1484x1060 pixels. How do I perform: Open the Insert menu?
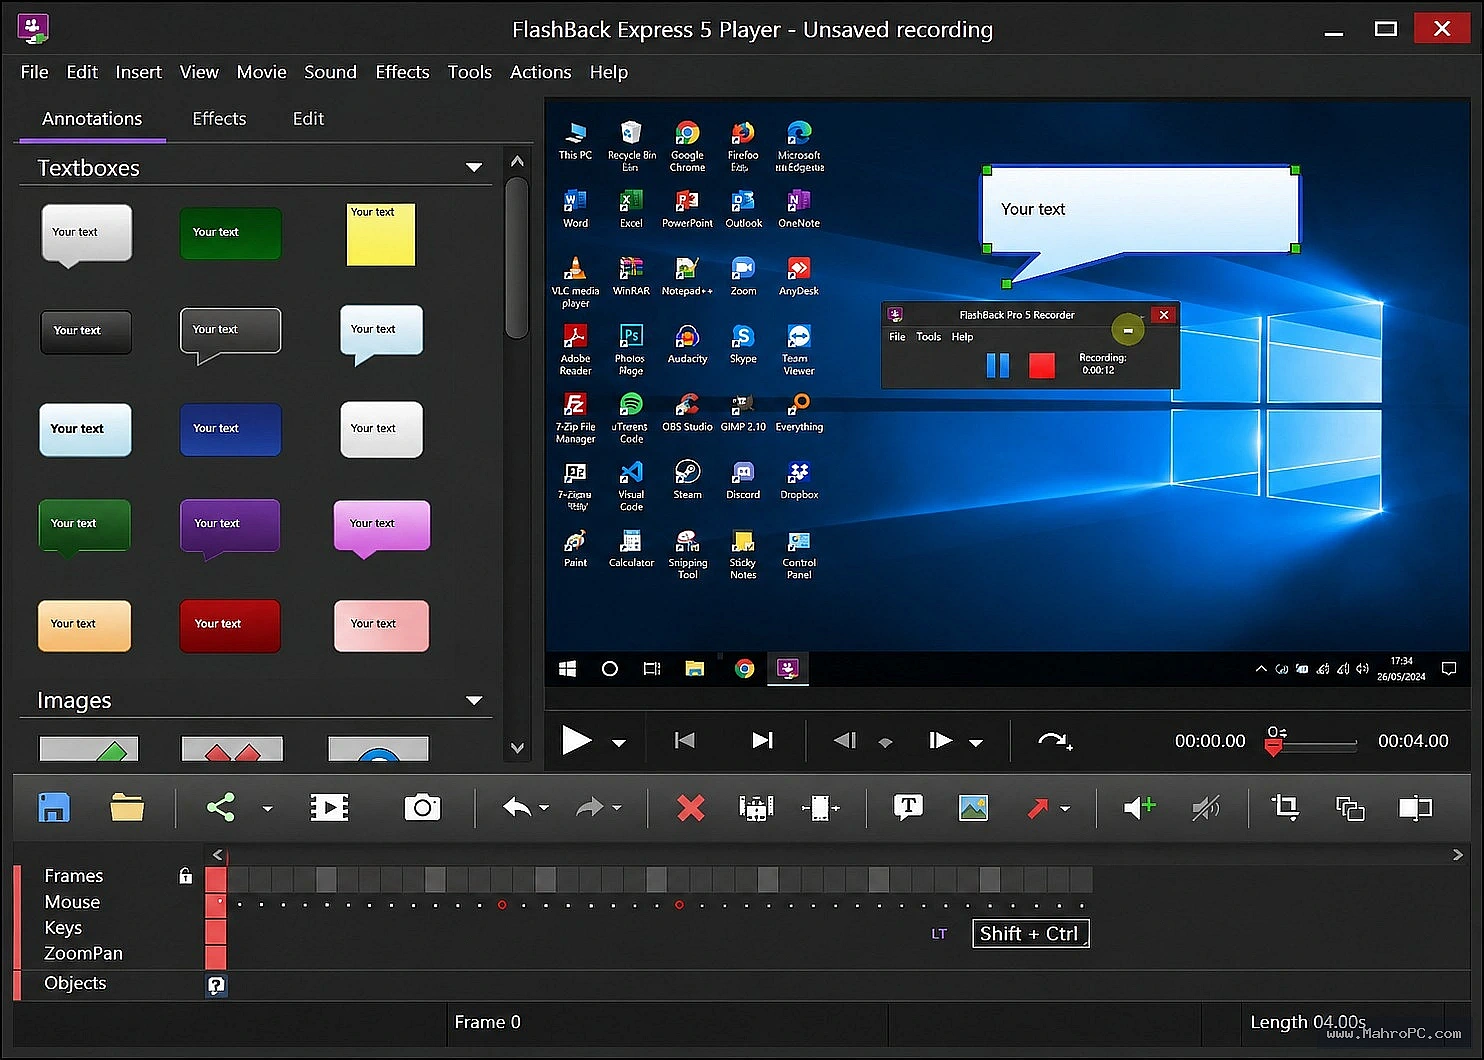(138, 72)
